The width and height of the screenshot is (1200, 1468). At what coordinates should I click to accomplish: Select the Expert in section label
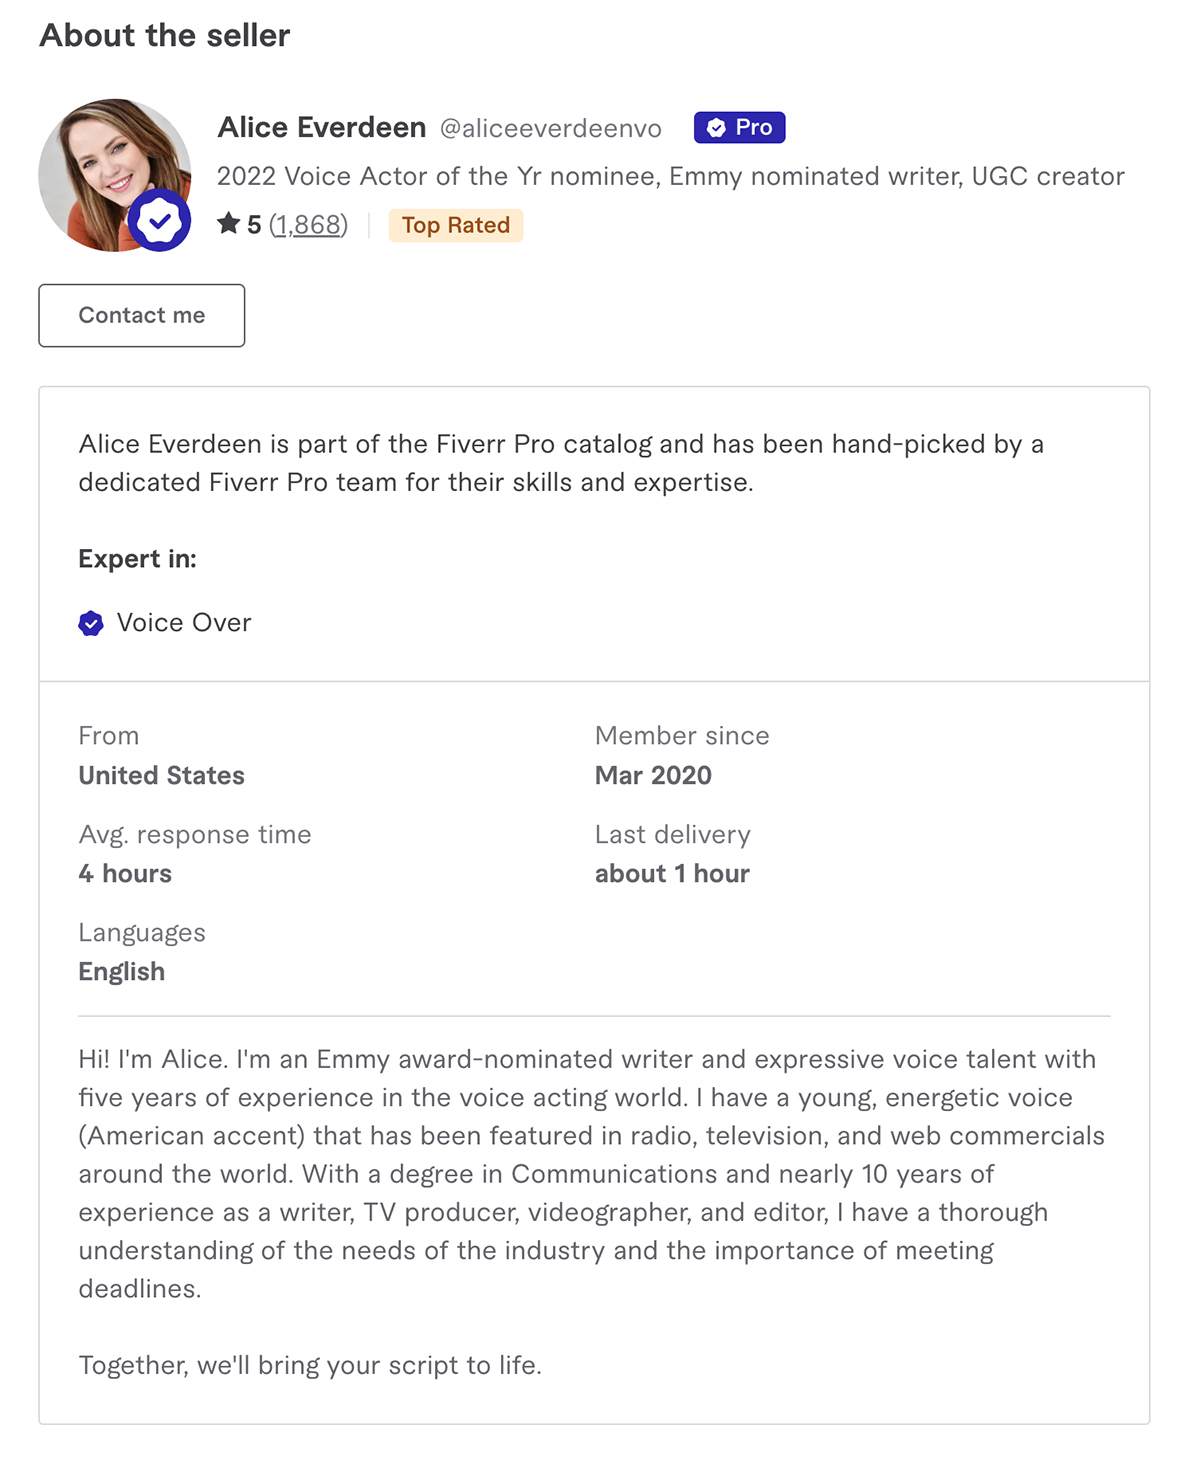point(136,558)
